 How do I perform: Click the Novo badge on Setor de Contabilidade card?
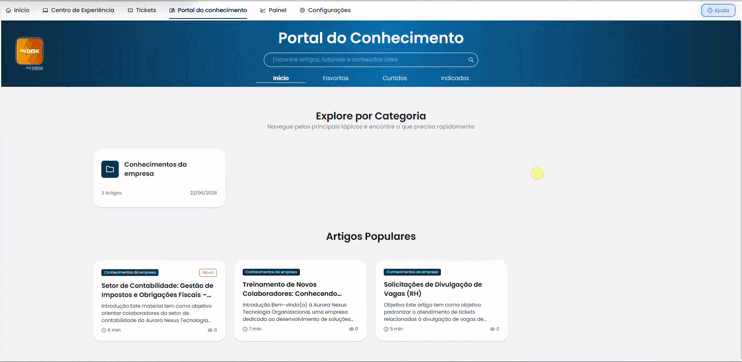click(208, 273)
